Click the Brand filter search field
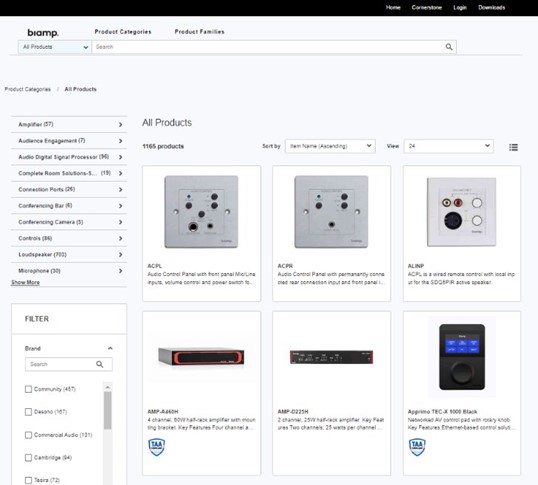Viewport: 538px width, 485px height. click(x=69, y=364)
